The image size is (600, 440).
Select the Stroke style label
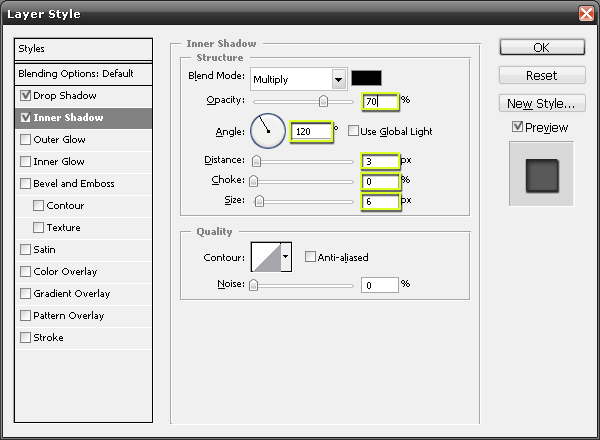[x=48, y=337]
